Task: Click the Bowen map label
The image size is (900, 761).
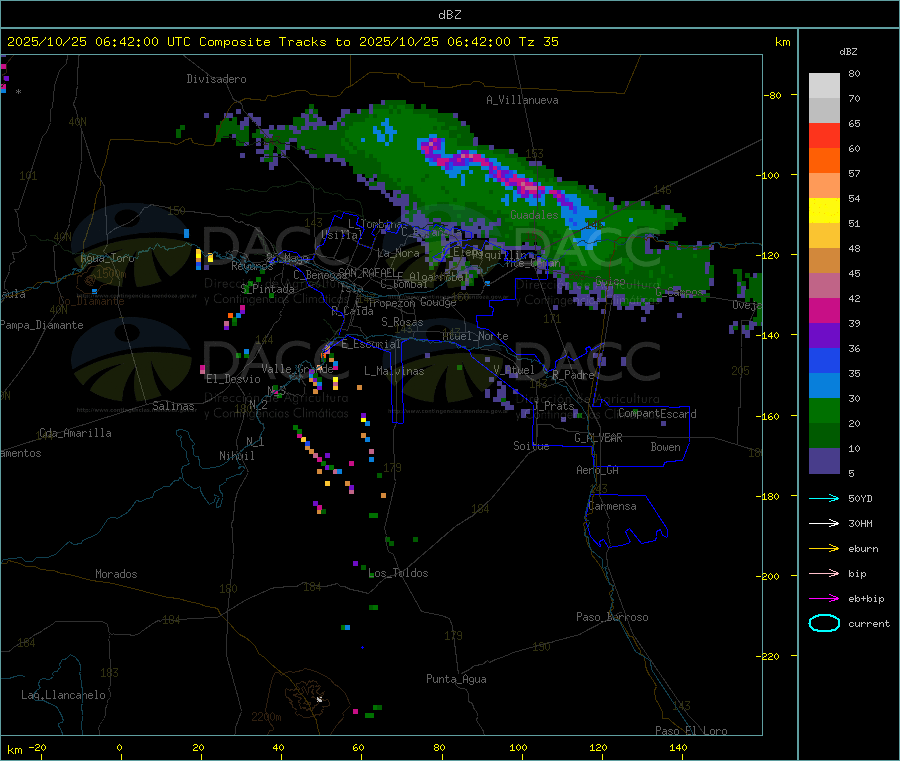Action: click(665, 447)
